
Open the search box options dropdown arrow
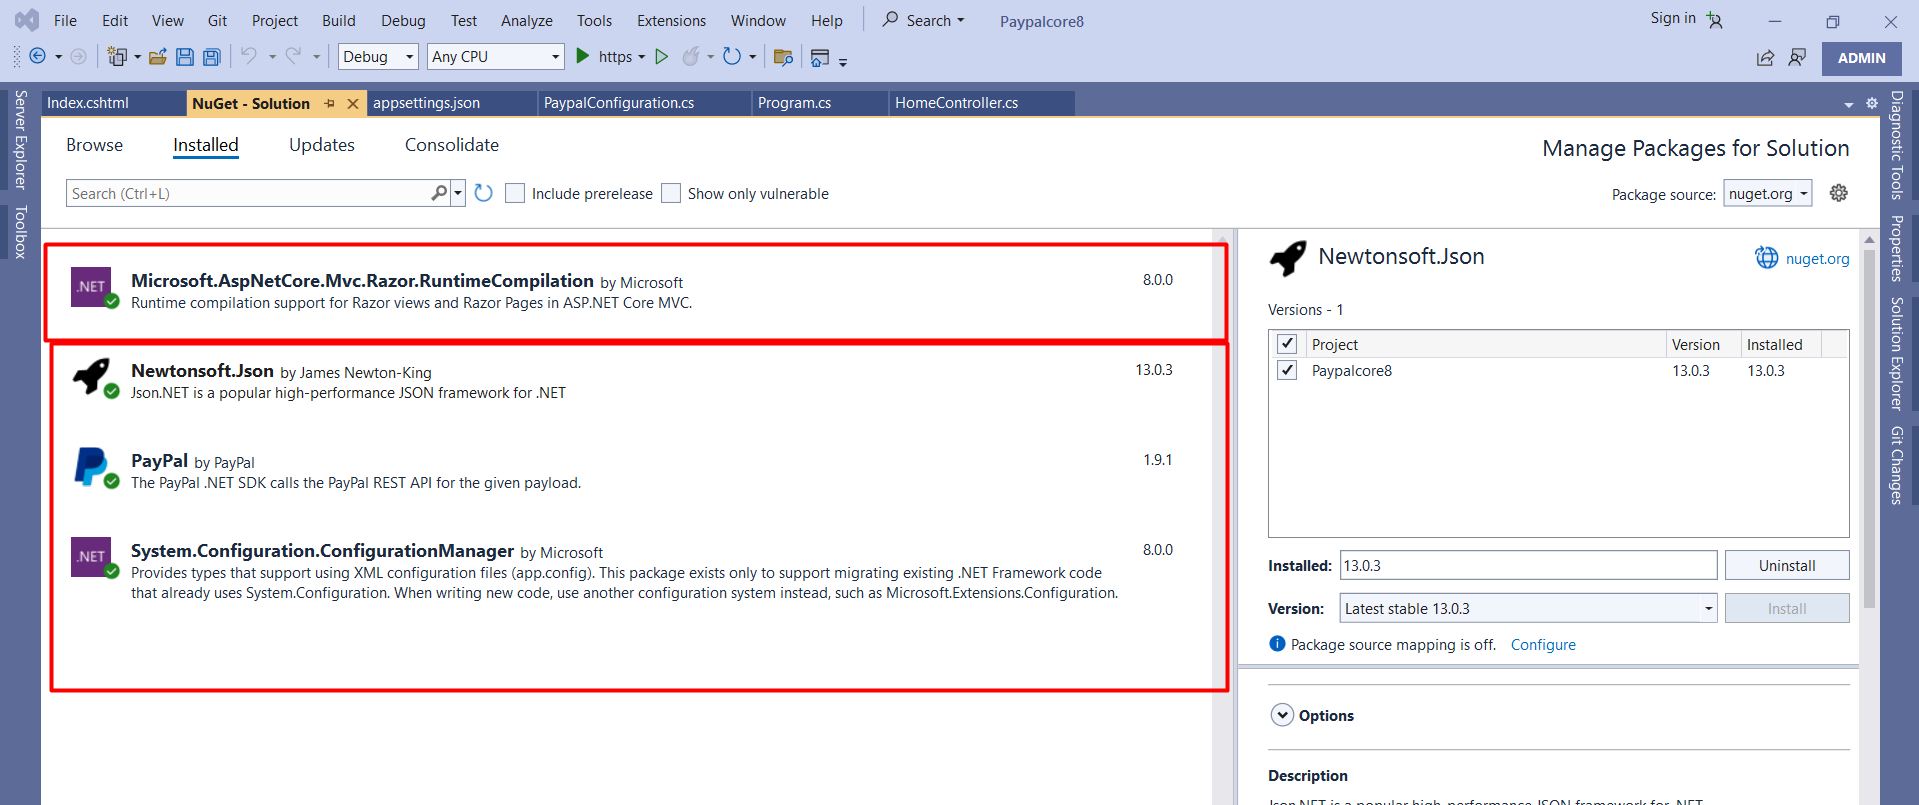click(458, 193)
